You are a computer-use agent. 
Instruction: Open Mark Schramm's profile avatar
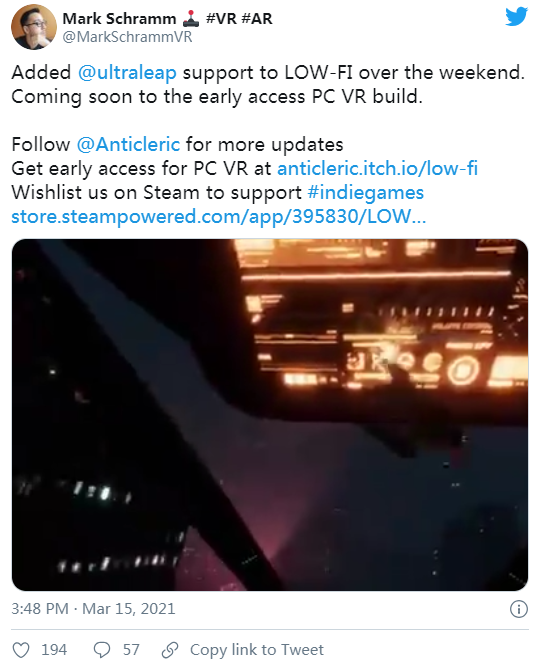(34, 27)
